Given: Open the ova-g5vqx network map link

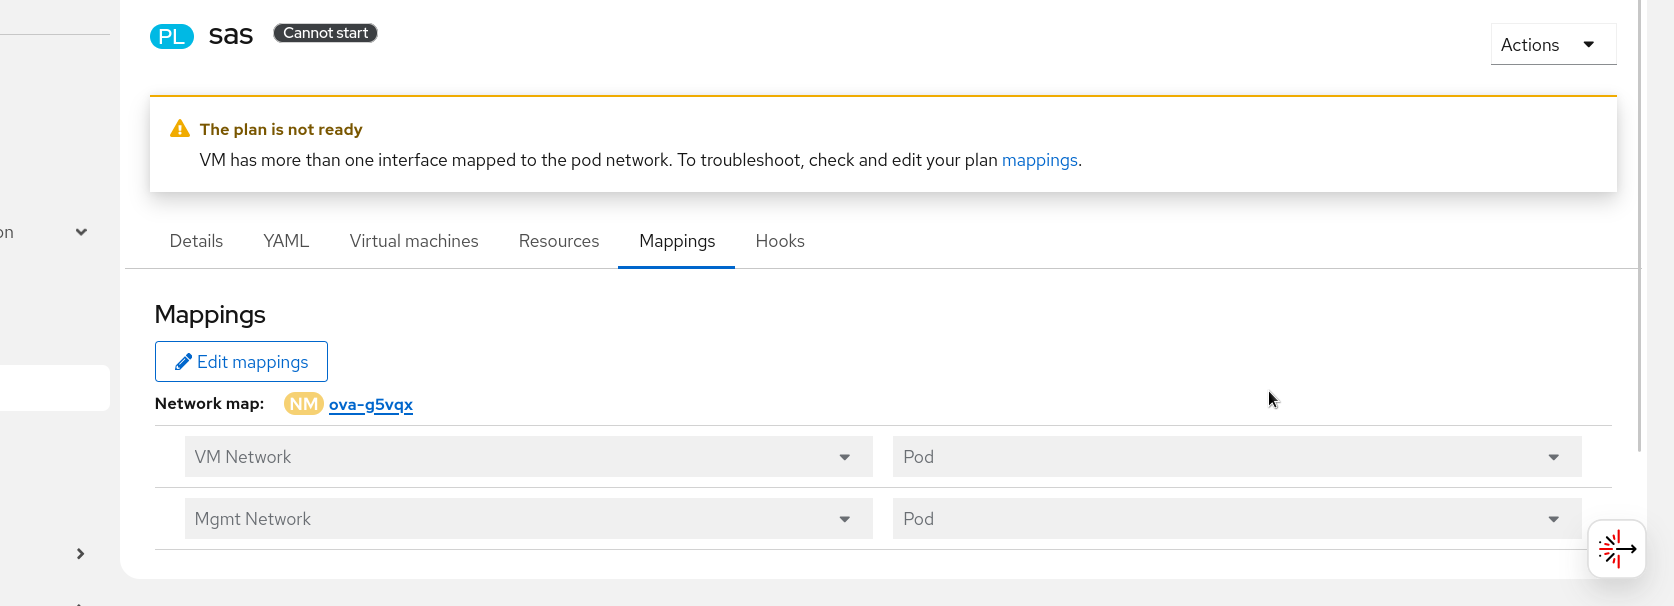Looking at the screenshot, I should click(x=371, y=404).
